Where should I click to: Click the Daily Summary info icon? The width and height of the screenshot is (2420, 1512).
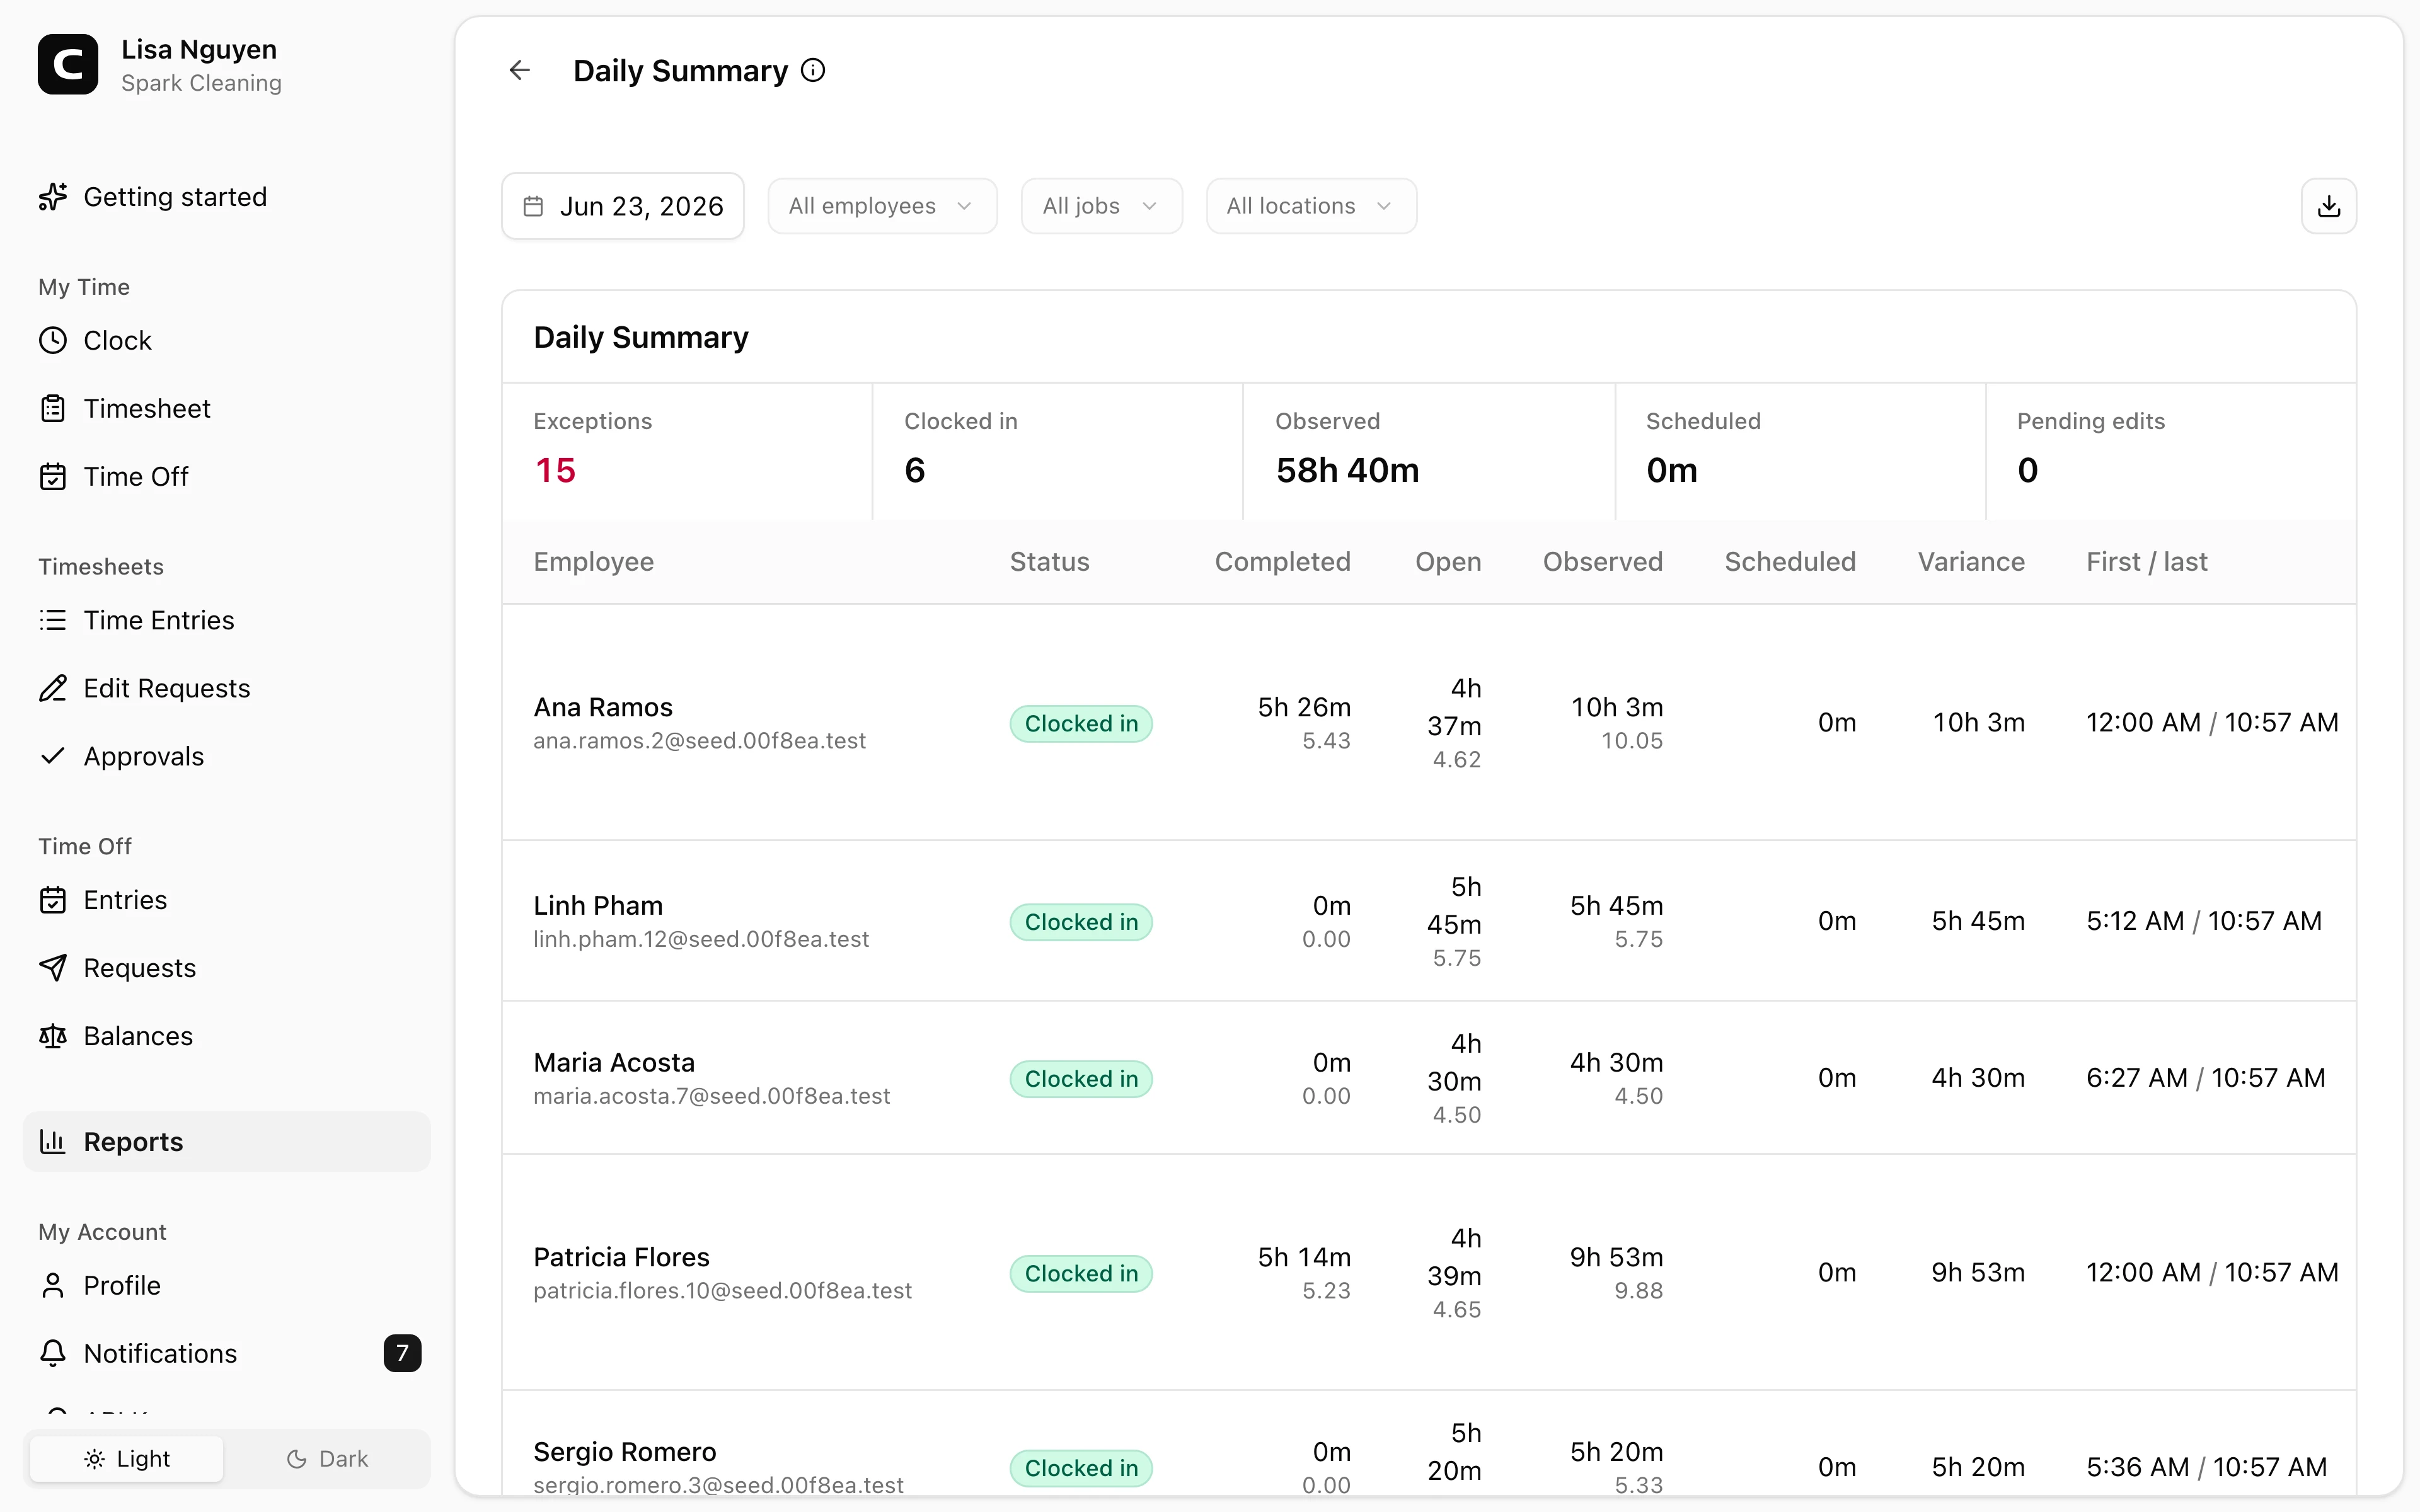[x=813, y=70]
